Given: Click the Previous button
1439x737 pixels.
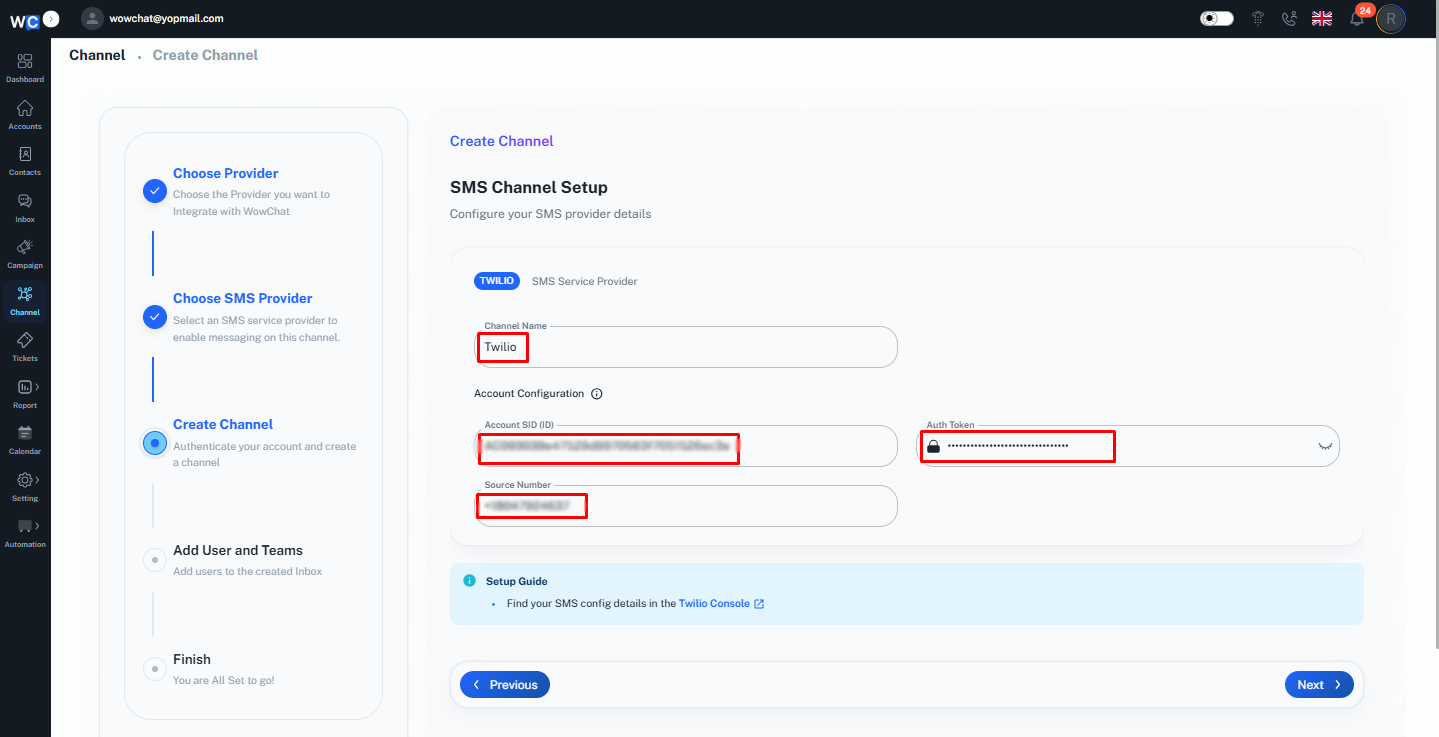Looking at the screenshot, I should click(505, 685).
